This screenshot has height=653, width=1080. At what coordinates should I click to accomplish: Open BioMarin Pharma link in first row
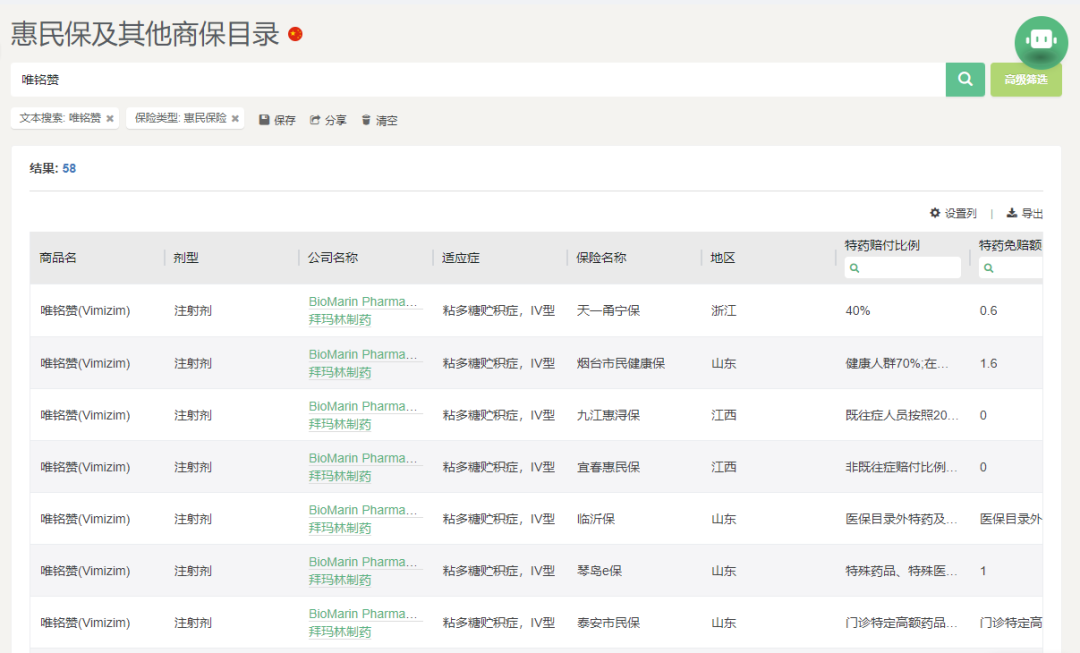click(x=364, y=302)
